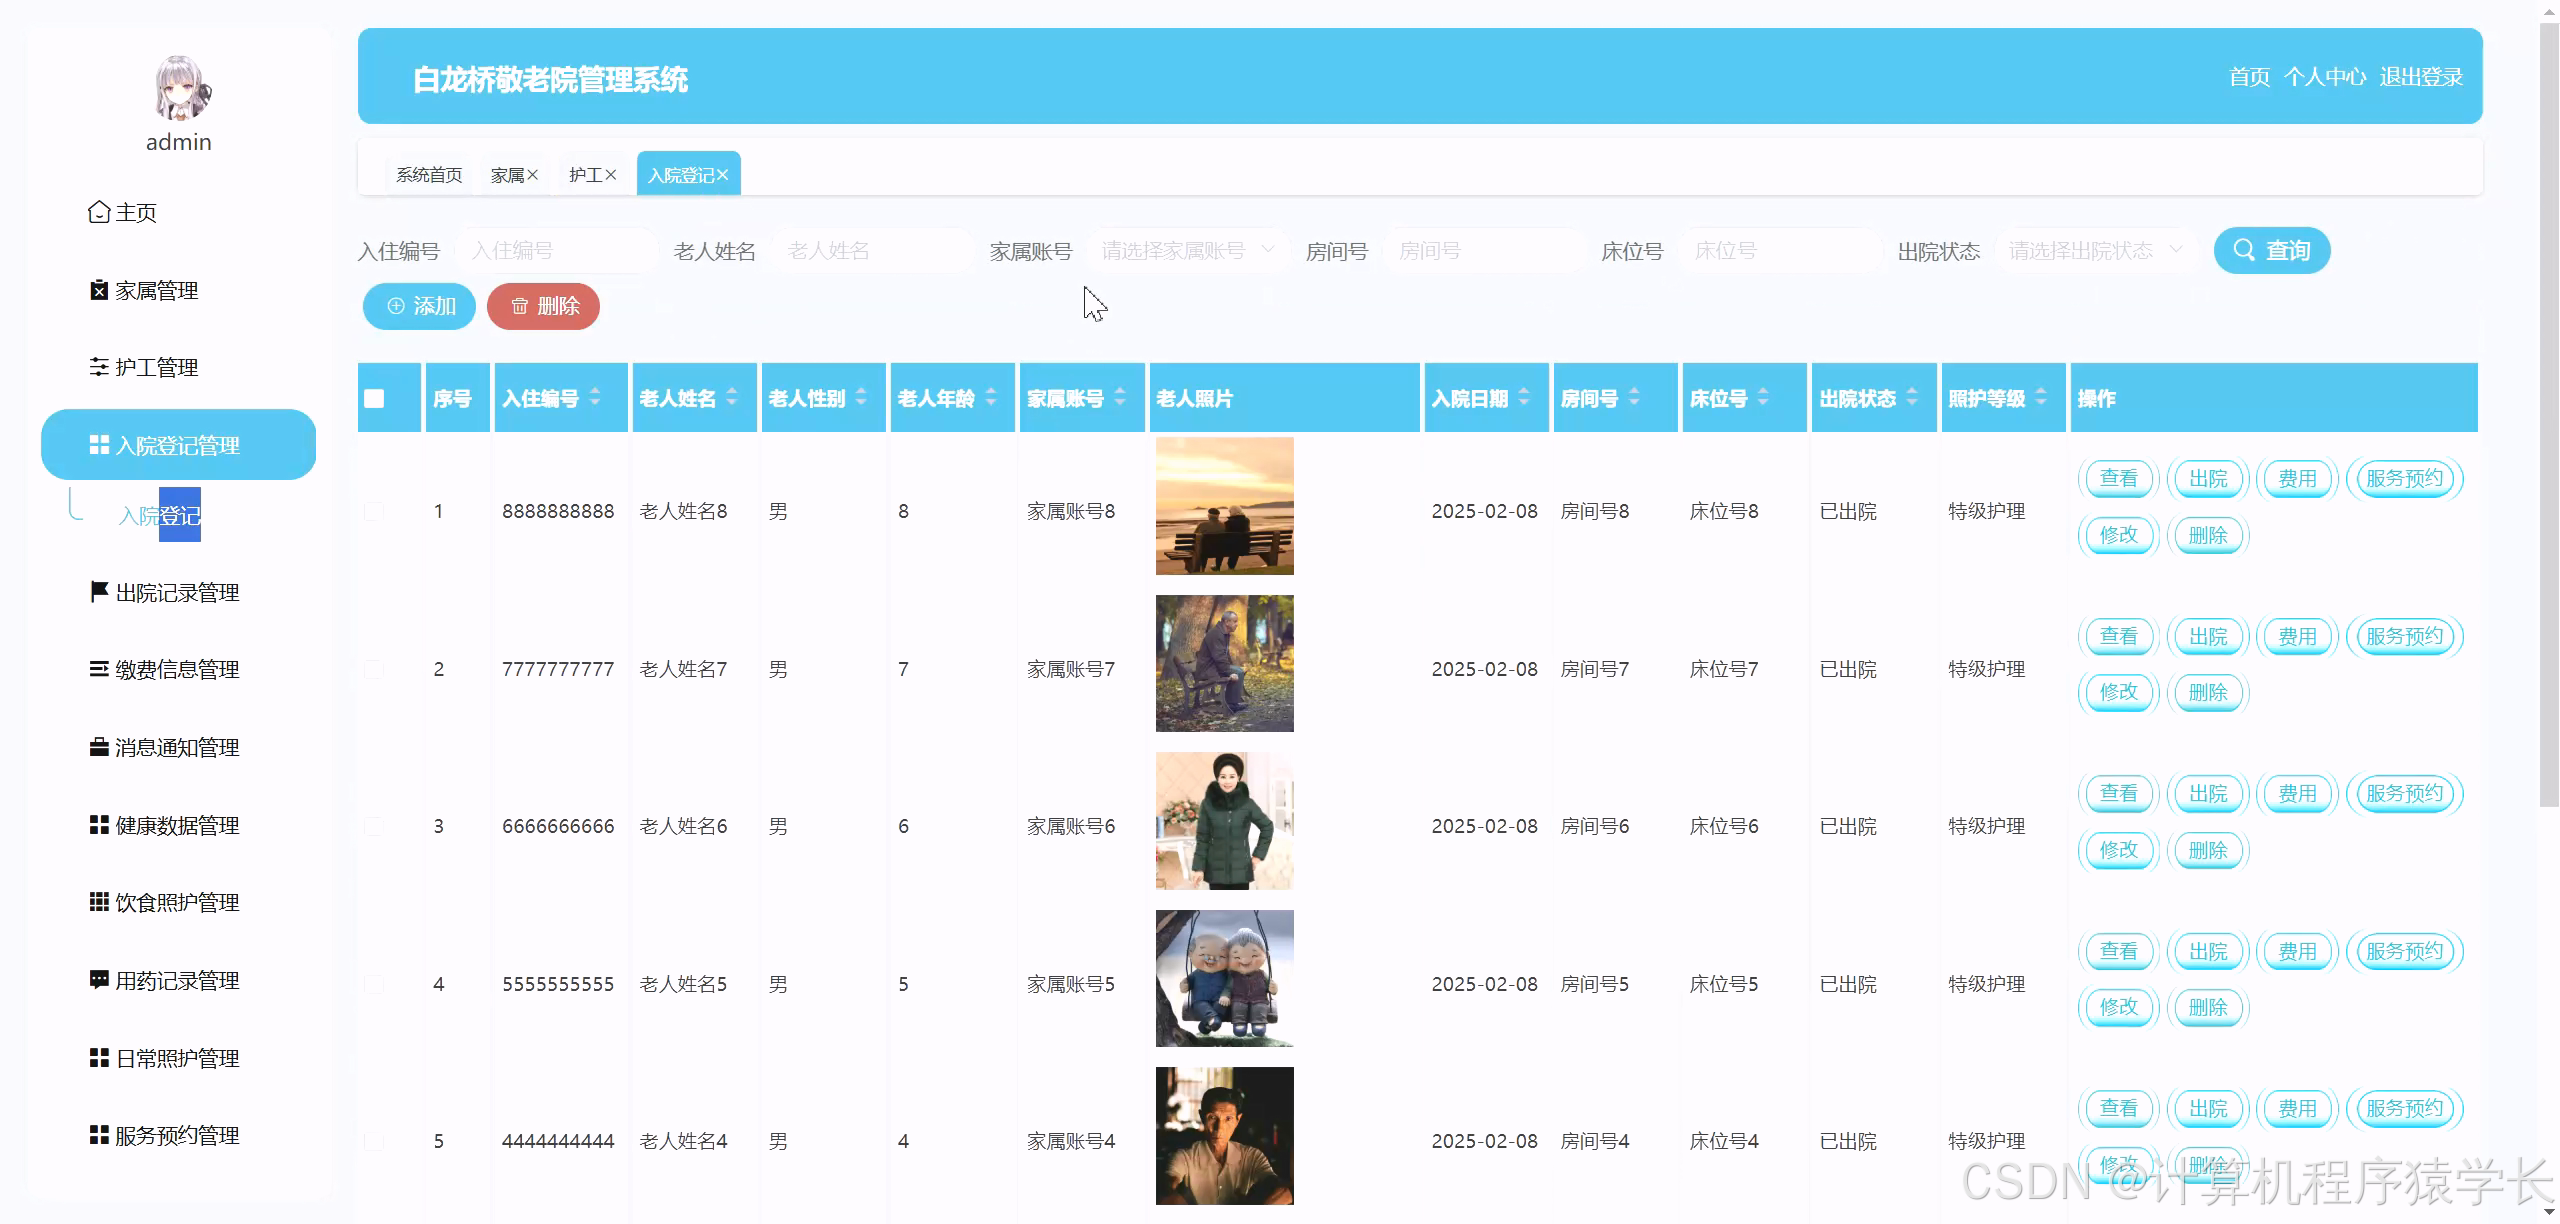Screen dimensions: 2560x1224
Task: Tick the checkbox for row 老人姓名7
Action: pos(374,669)
